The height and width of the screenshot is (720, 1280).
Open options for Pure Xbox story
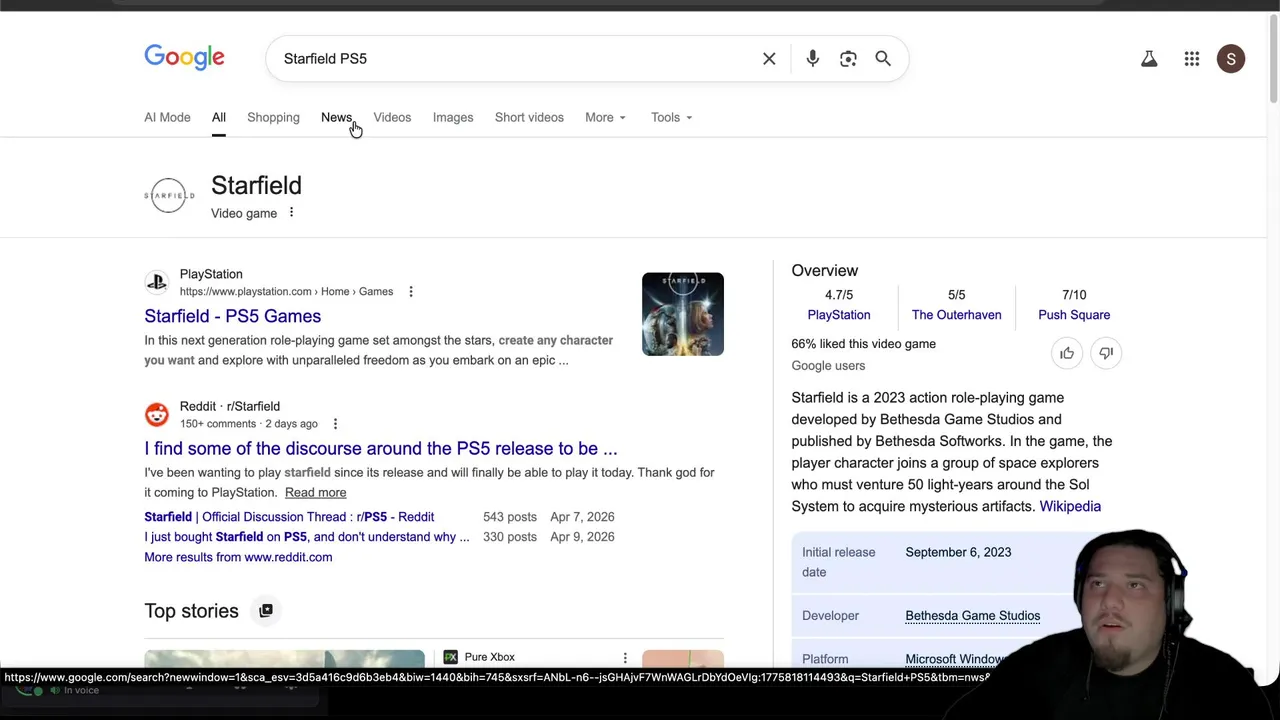click(625, 657)
